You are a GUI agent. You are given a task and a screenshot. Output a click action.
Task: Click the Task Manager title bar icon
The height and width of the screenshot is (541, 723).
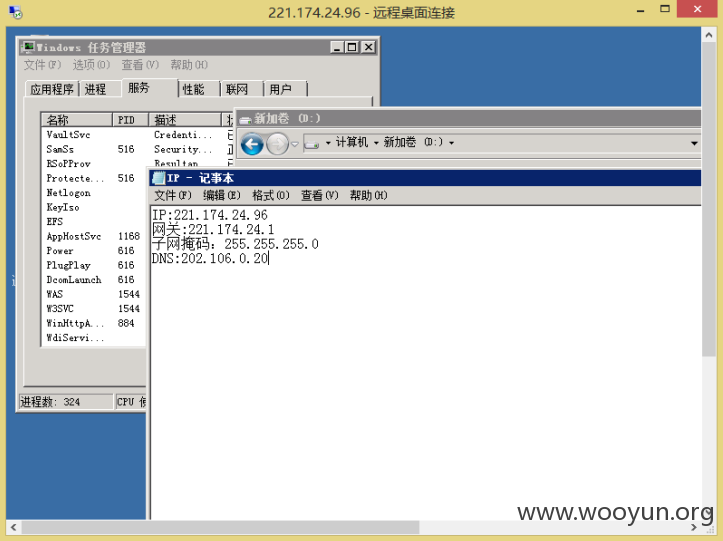point(28,47)
